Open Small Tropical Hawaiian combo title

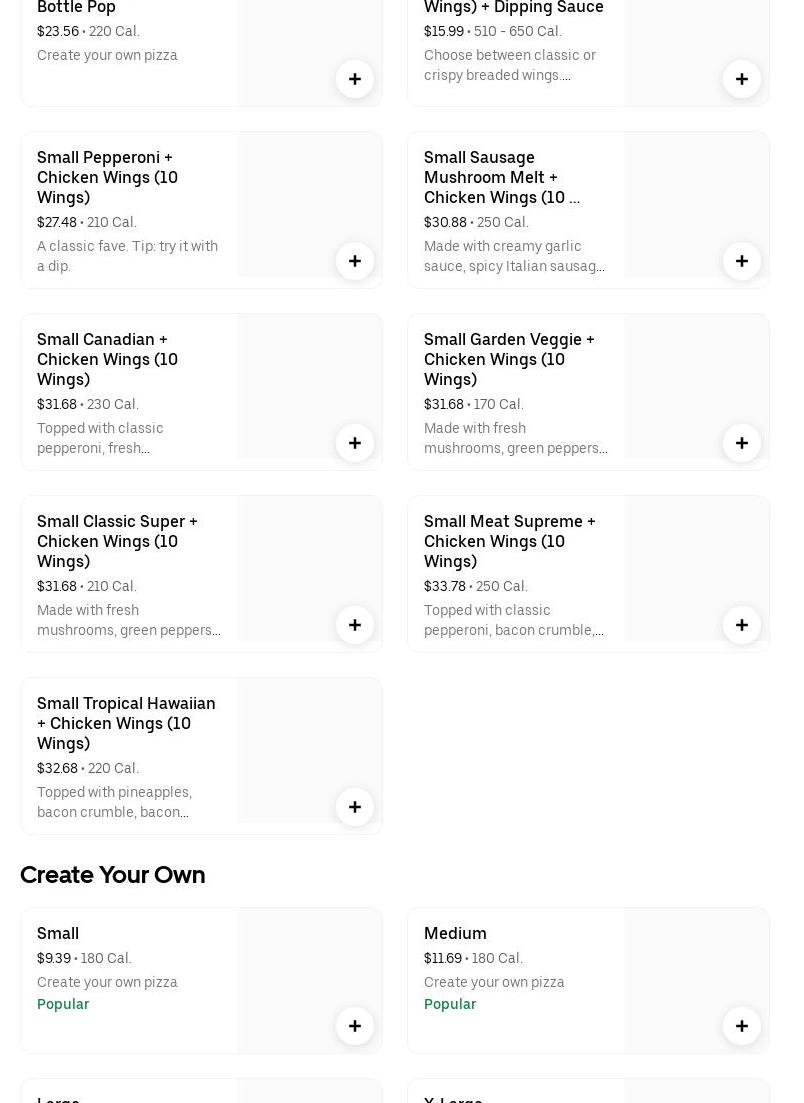coord(126,723)
